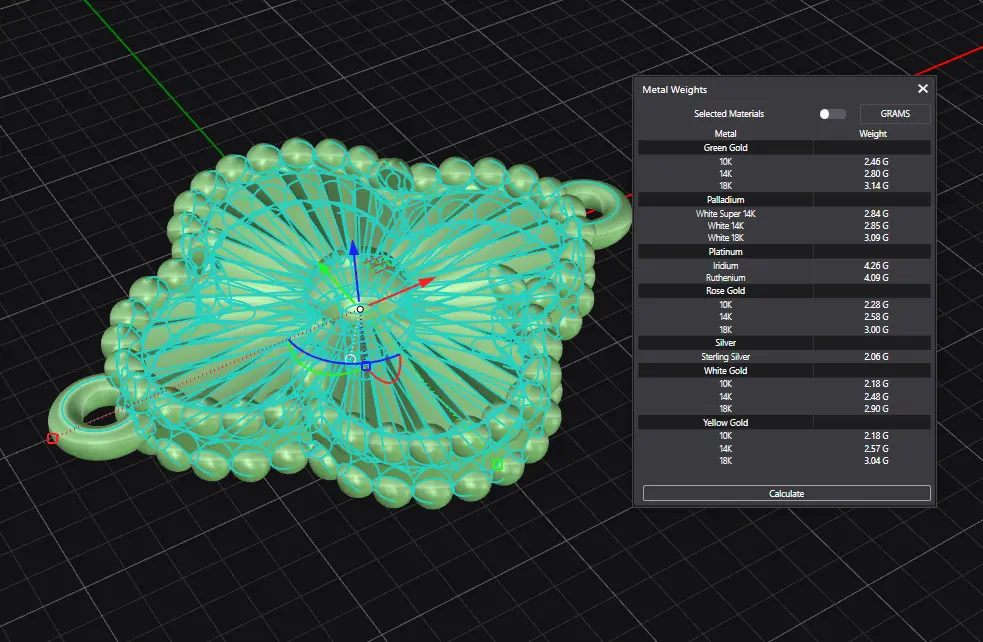Viewport: 983px width, 642px height.
Task: Click the white gizmo origin point
Action: (x=360, y=309)
